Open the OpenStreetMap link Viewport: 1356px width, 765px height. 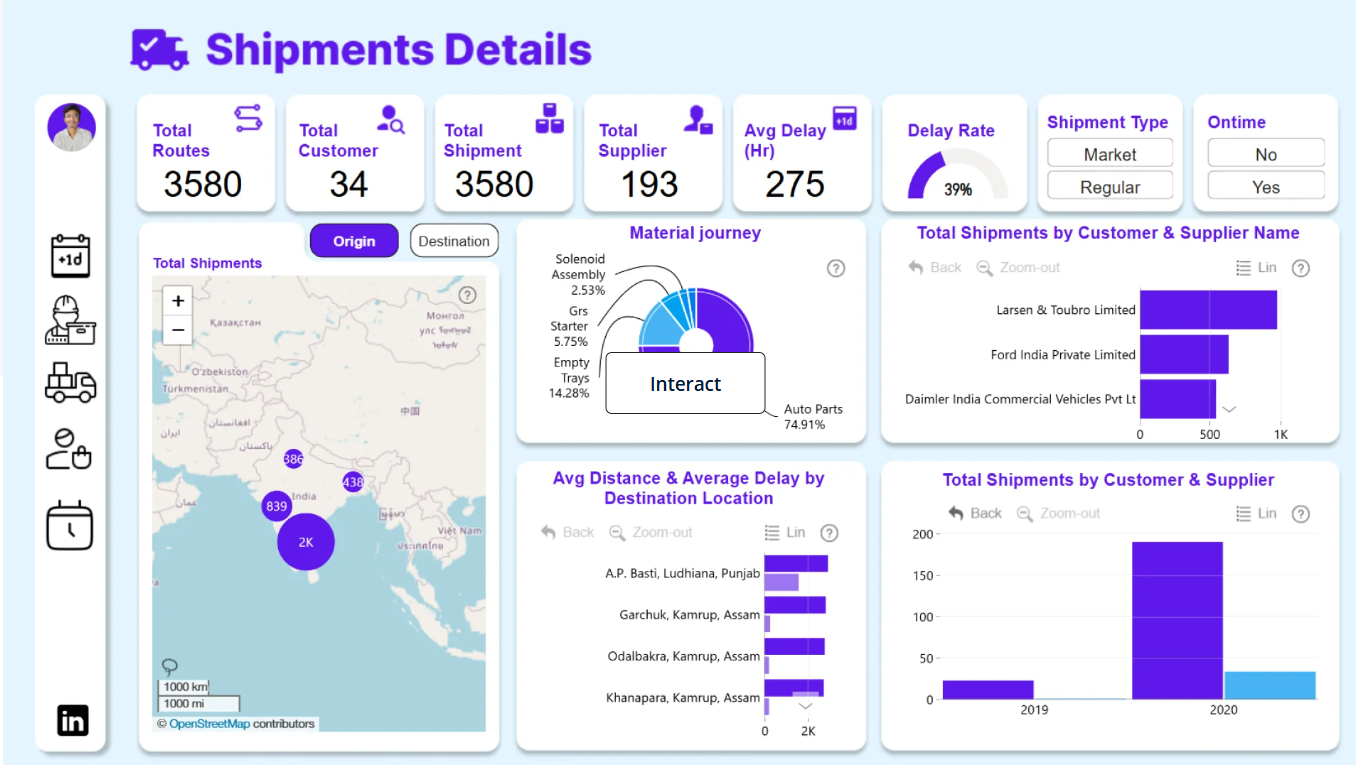pyautogui.click(x=209, y=724)
